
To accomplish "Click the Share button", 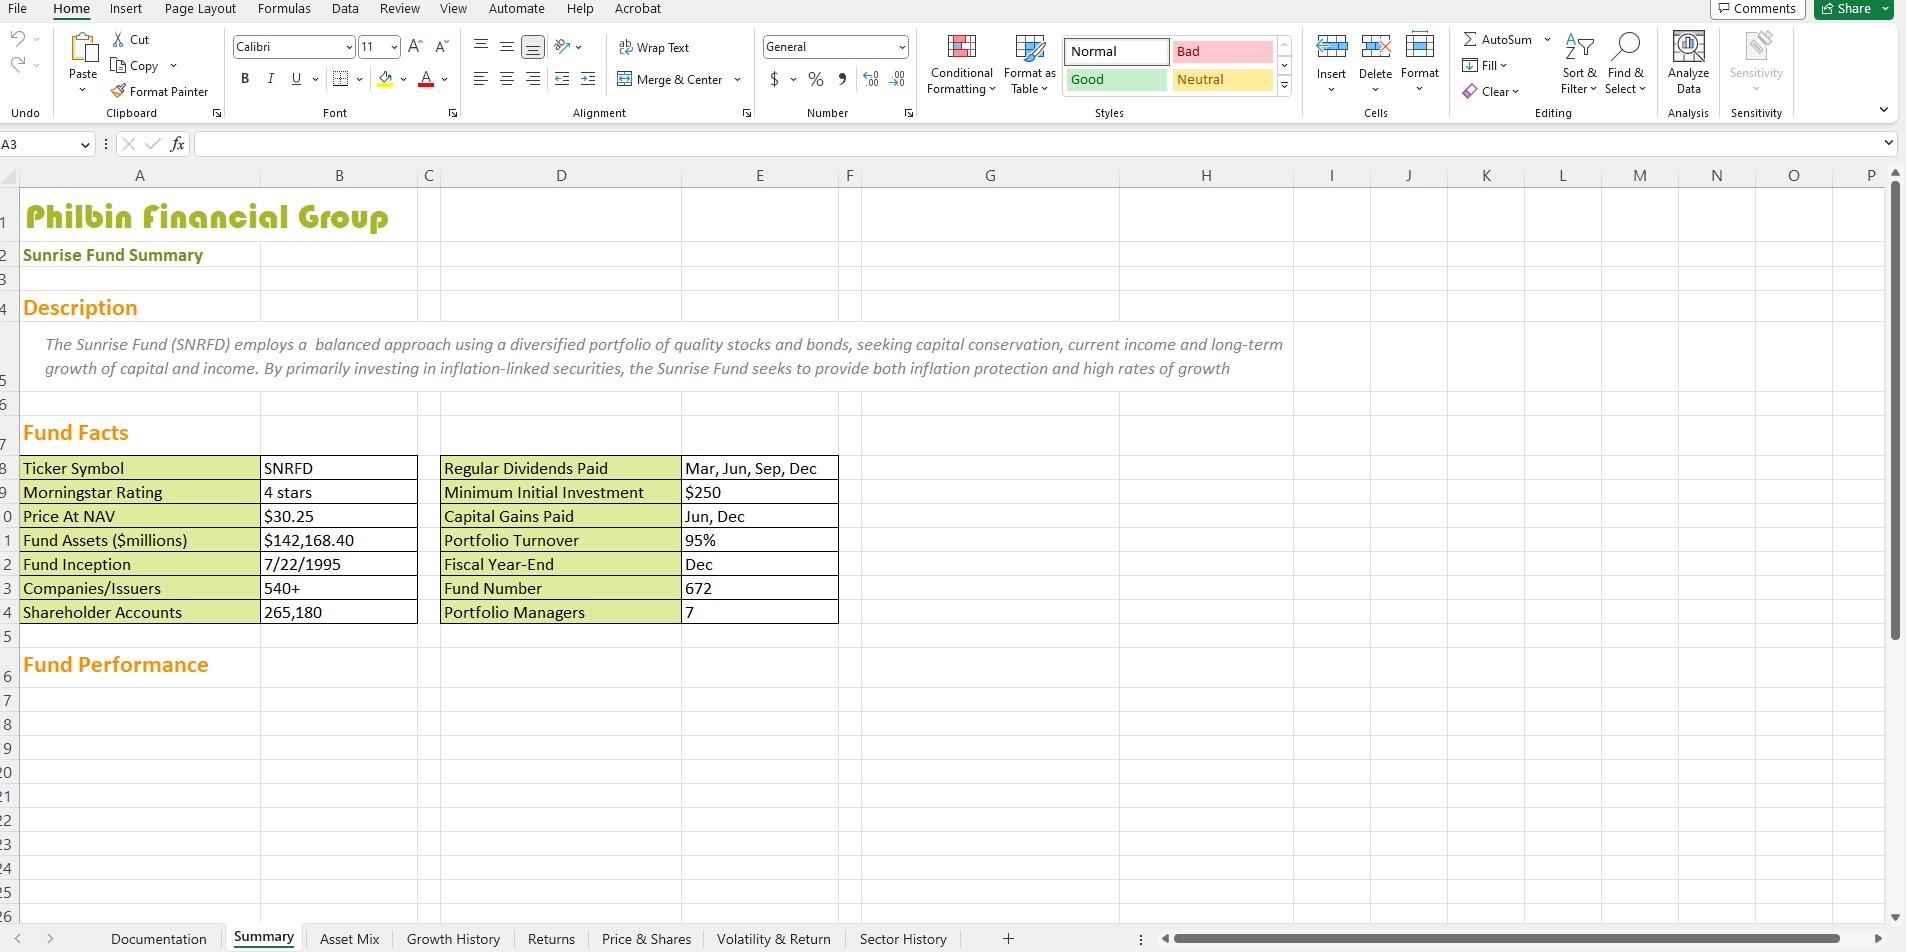I will click(x=1853, y=9).
